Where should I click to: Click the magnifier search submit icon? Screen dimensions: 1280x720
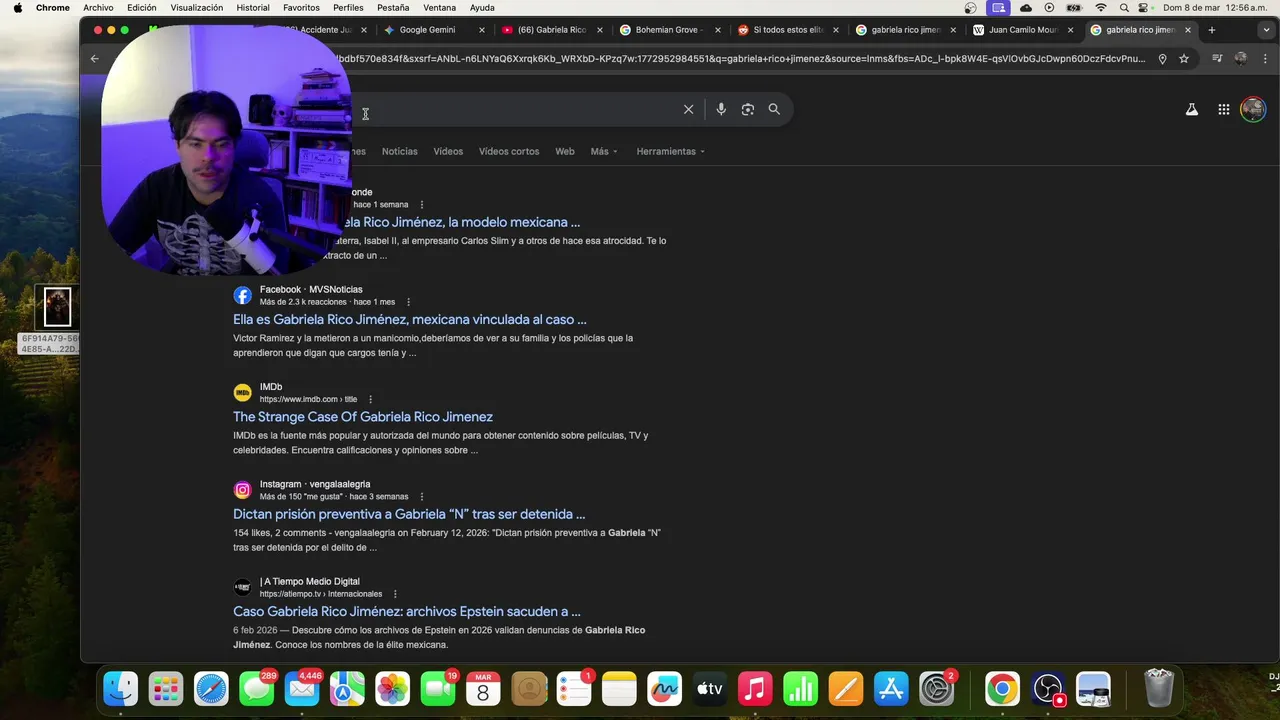[774, 109]
